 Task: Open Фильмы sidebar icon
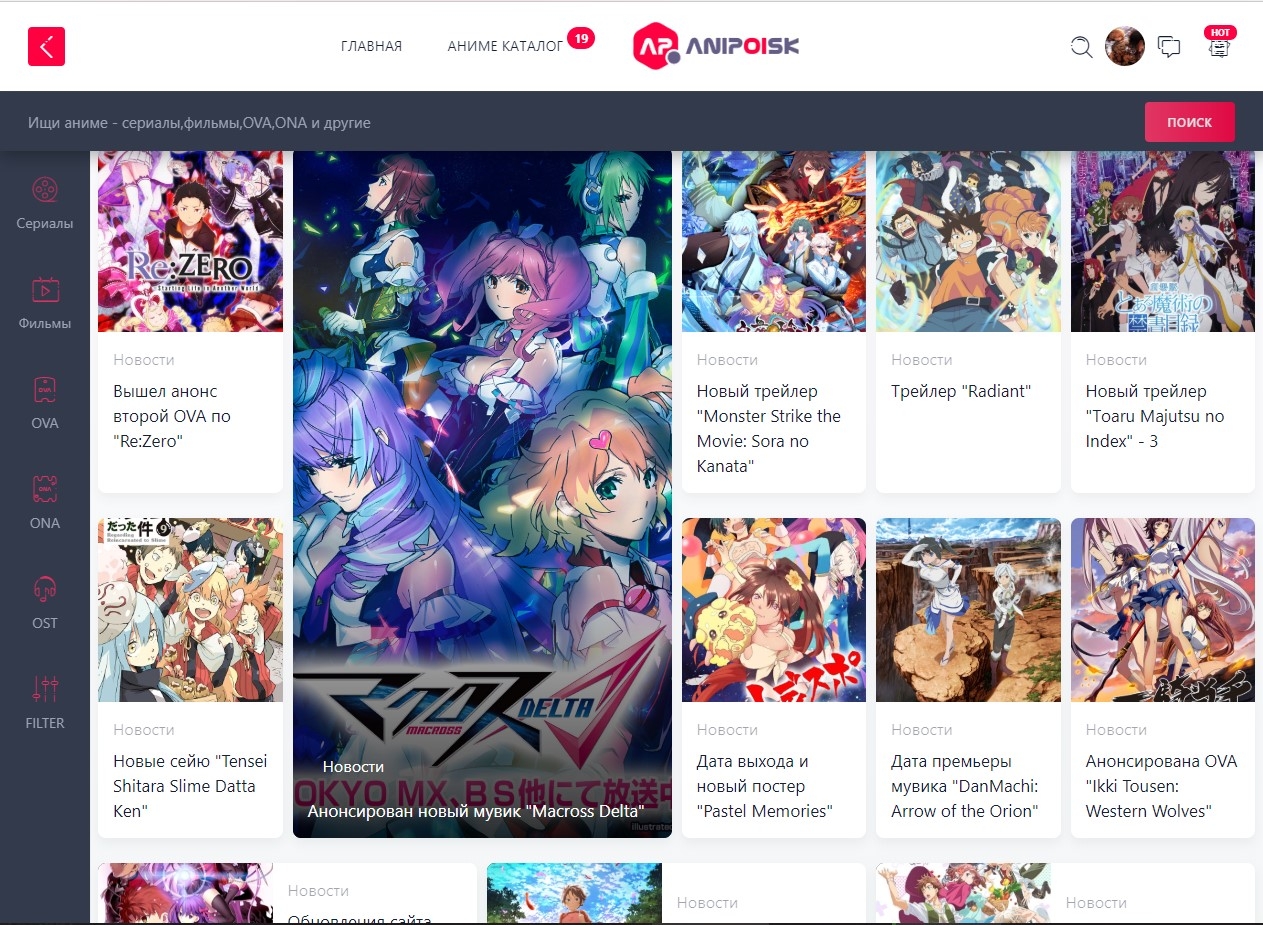[x=45, y=289]
